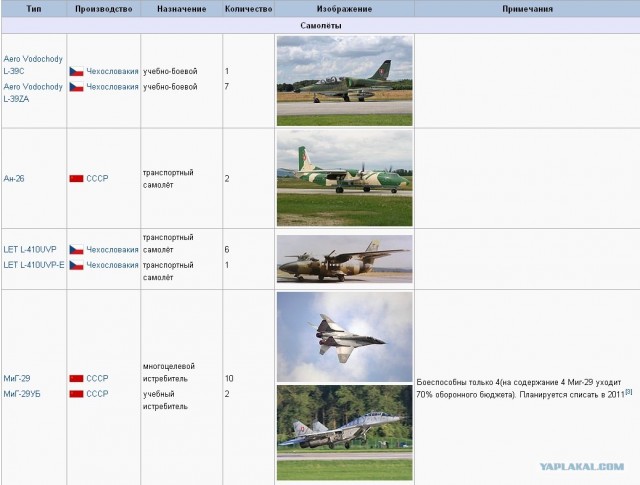
Task: Click the Czech flag icon in L-39C row
Action: point(76,71)
